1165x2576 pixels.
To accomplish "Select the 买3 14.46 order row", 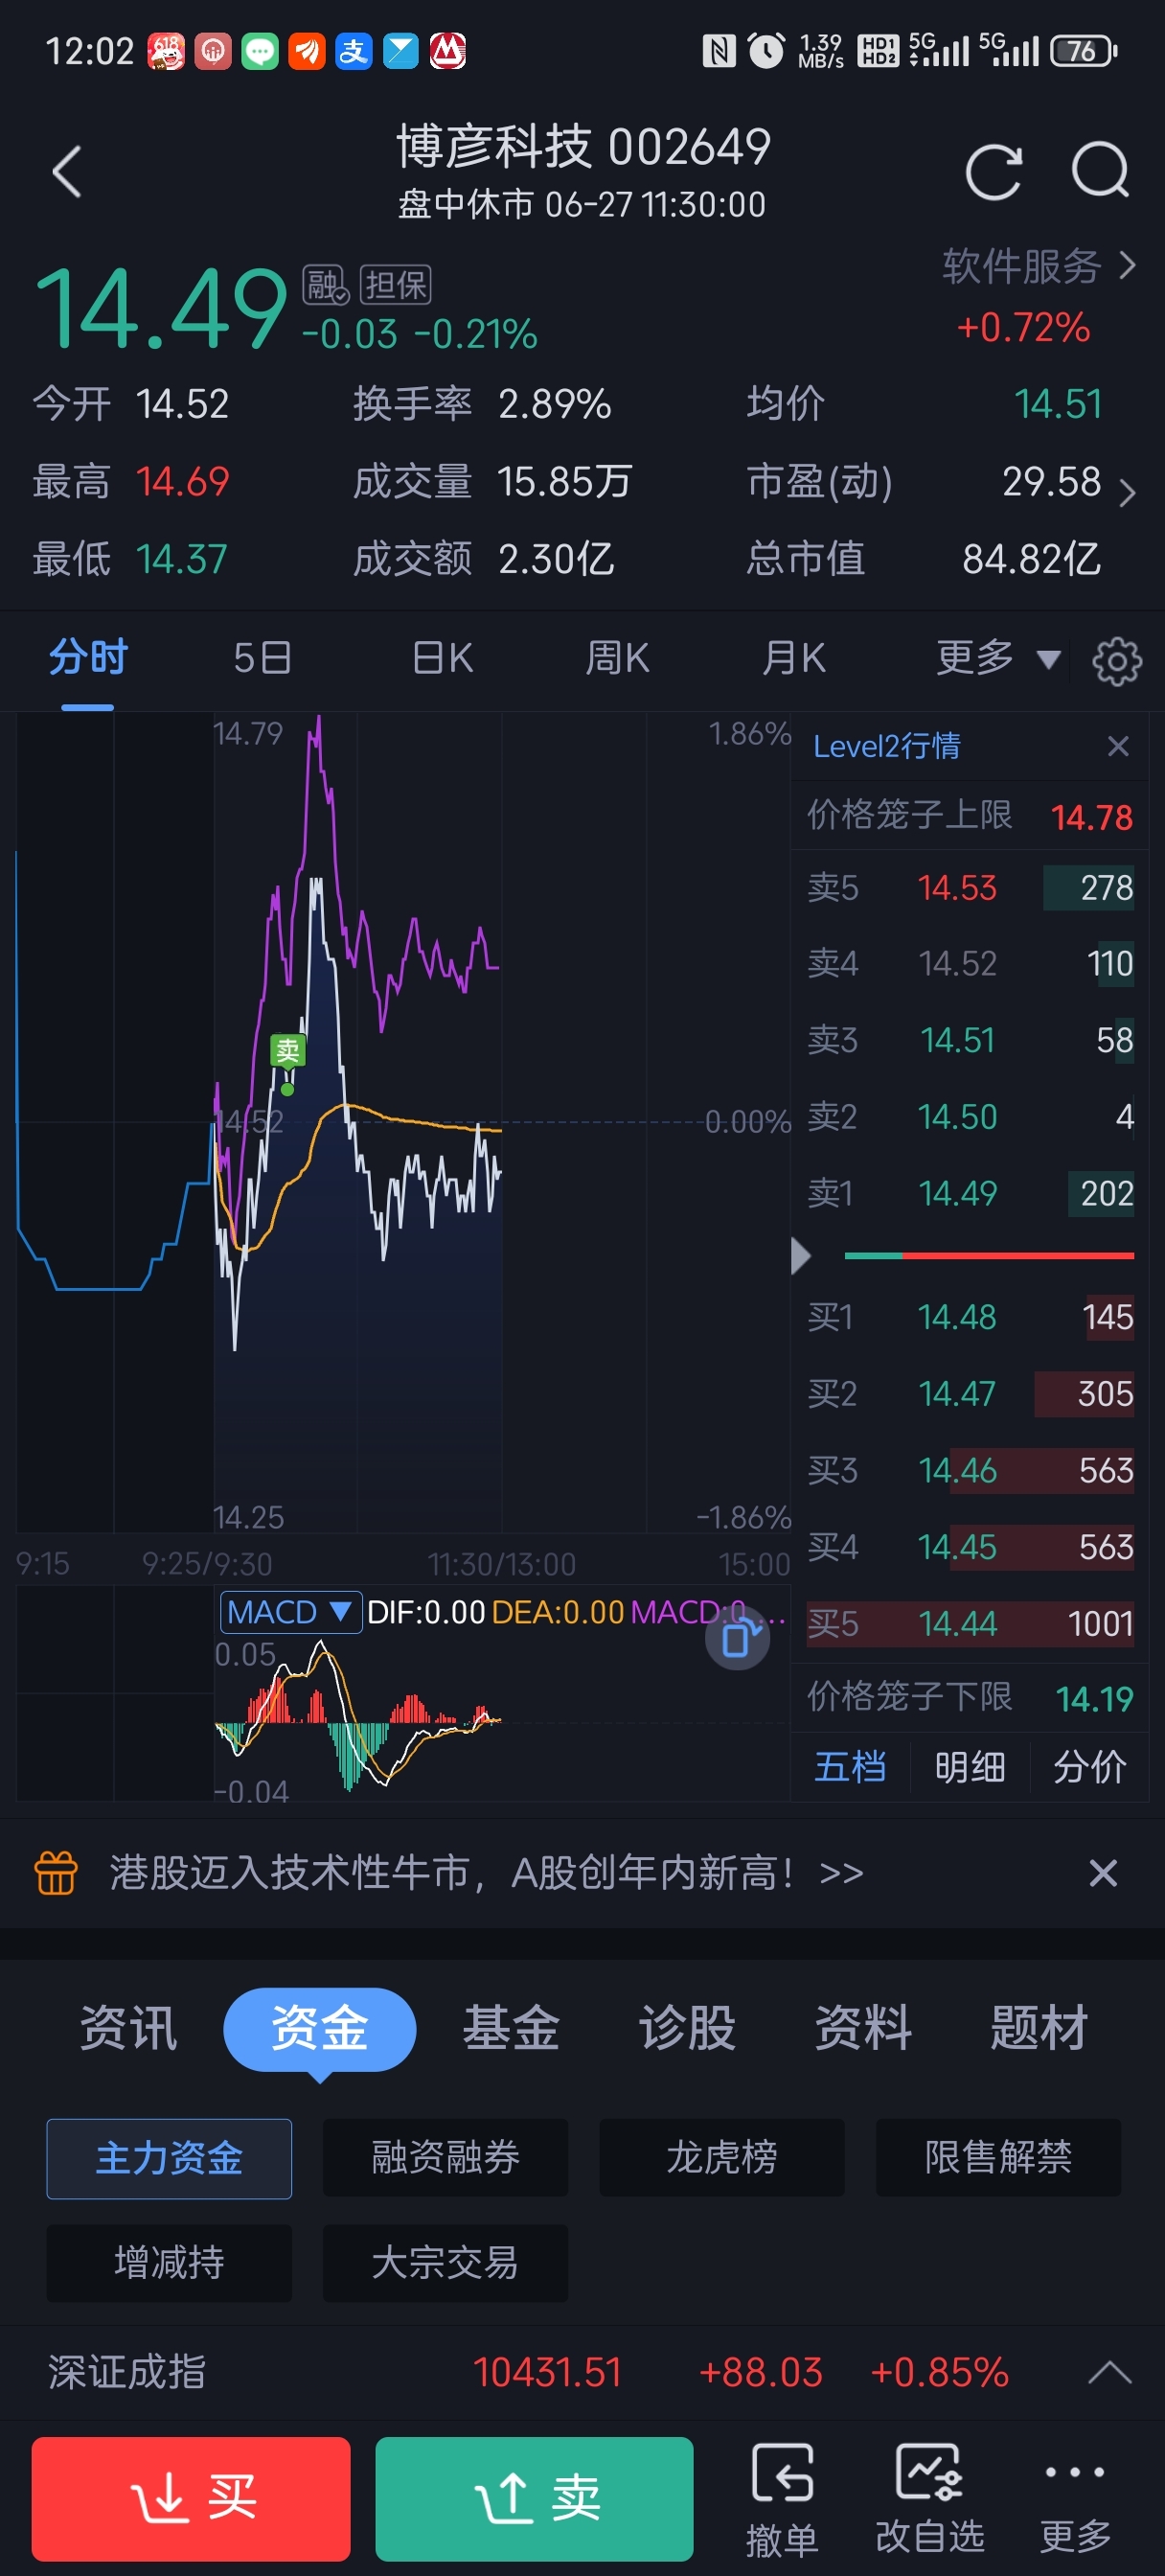I will pyautogui.click(x=970, y=1471).
